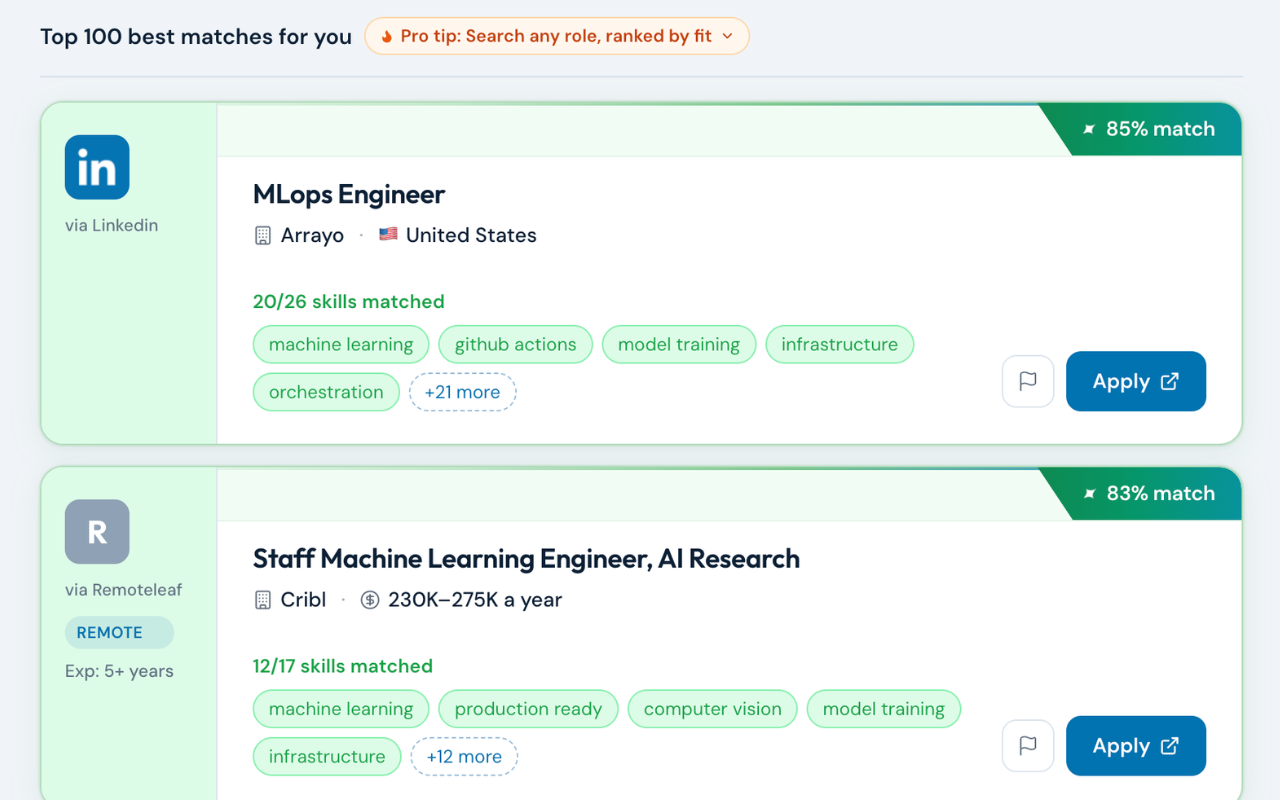The image size is (1280, 800).
Task: Expand +12 more skills for Cribl job
Action: coord(464,757)
